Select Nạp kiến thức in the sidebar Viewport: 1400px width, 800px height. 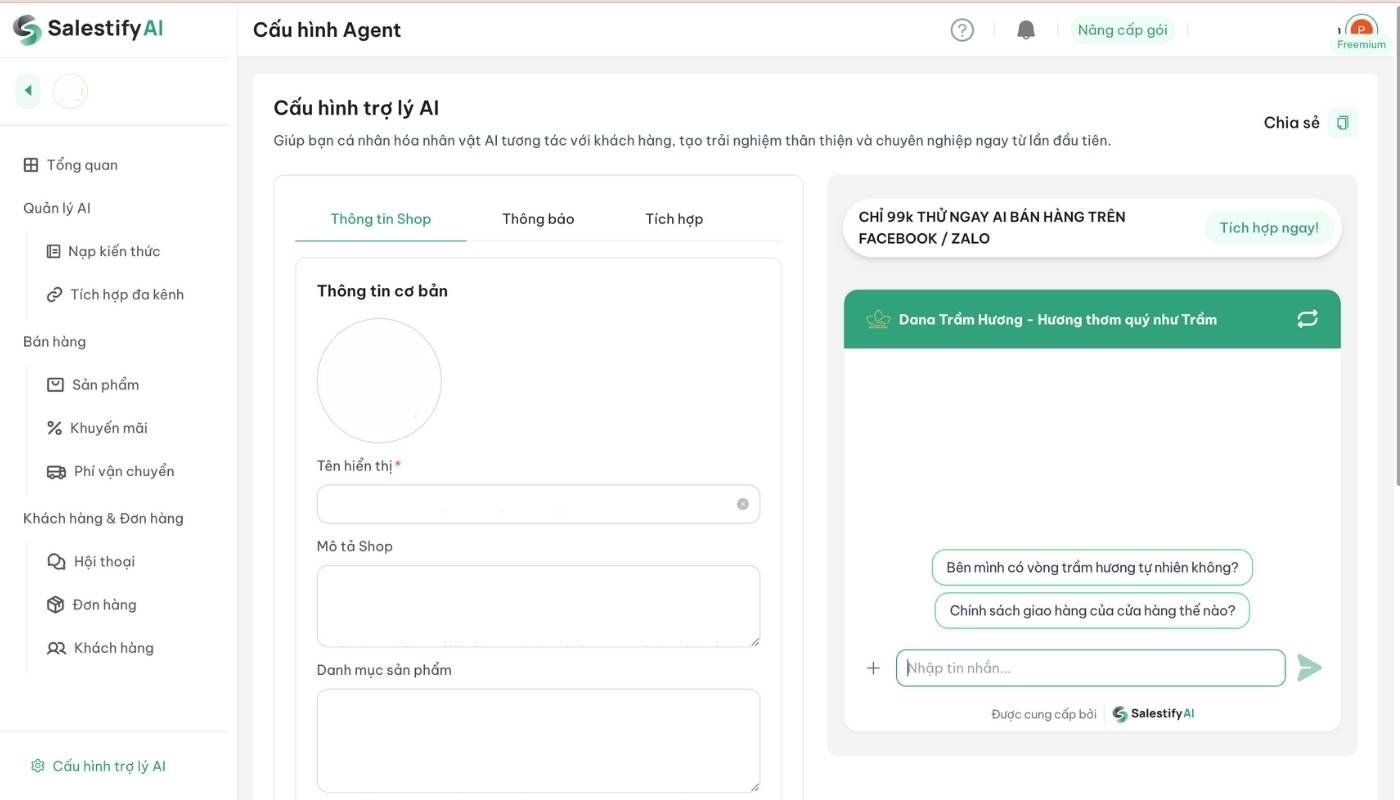tap(114, 250)
